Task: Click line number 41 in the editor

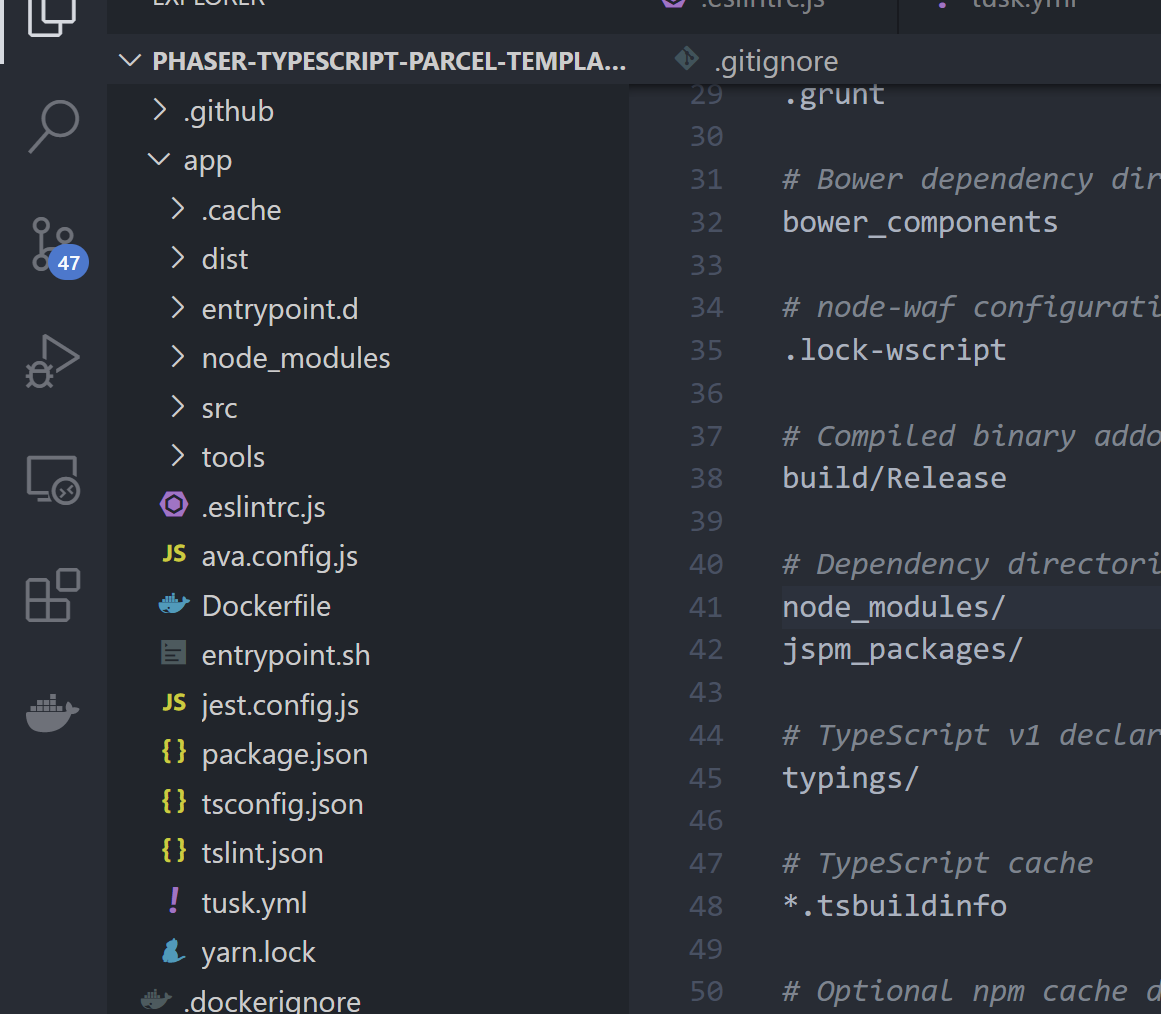Action: tap(707, 606)
